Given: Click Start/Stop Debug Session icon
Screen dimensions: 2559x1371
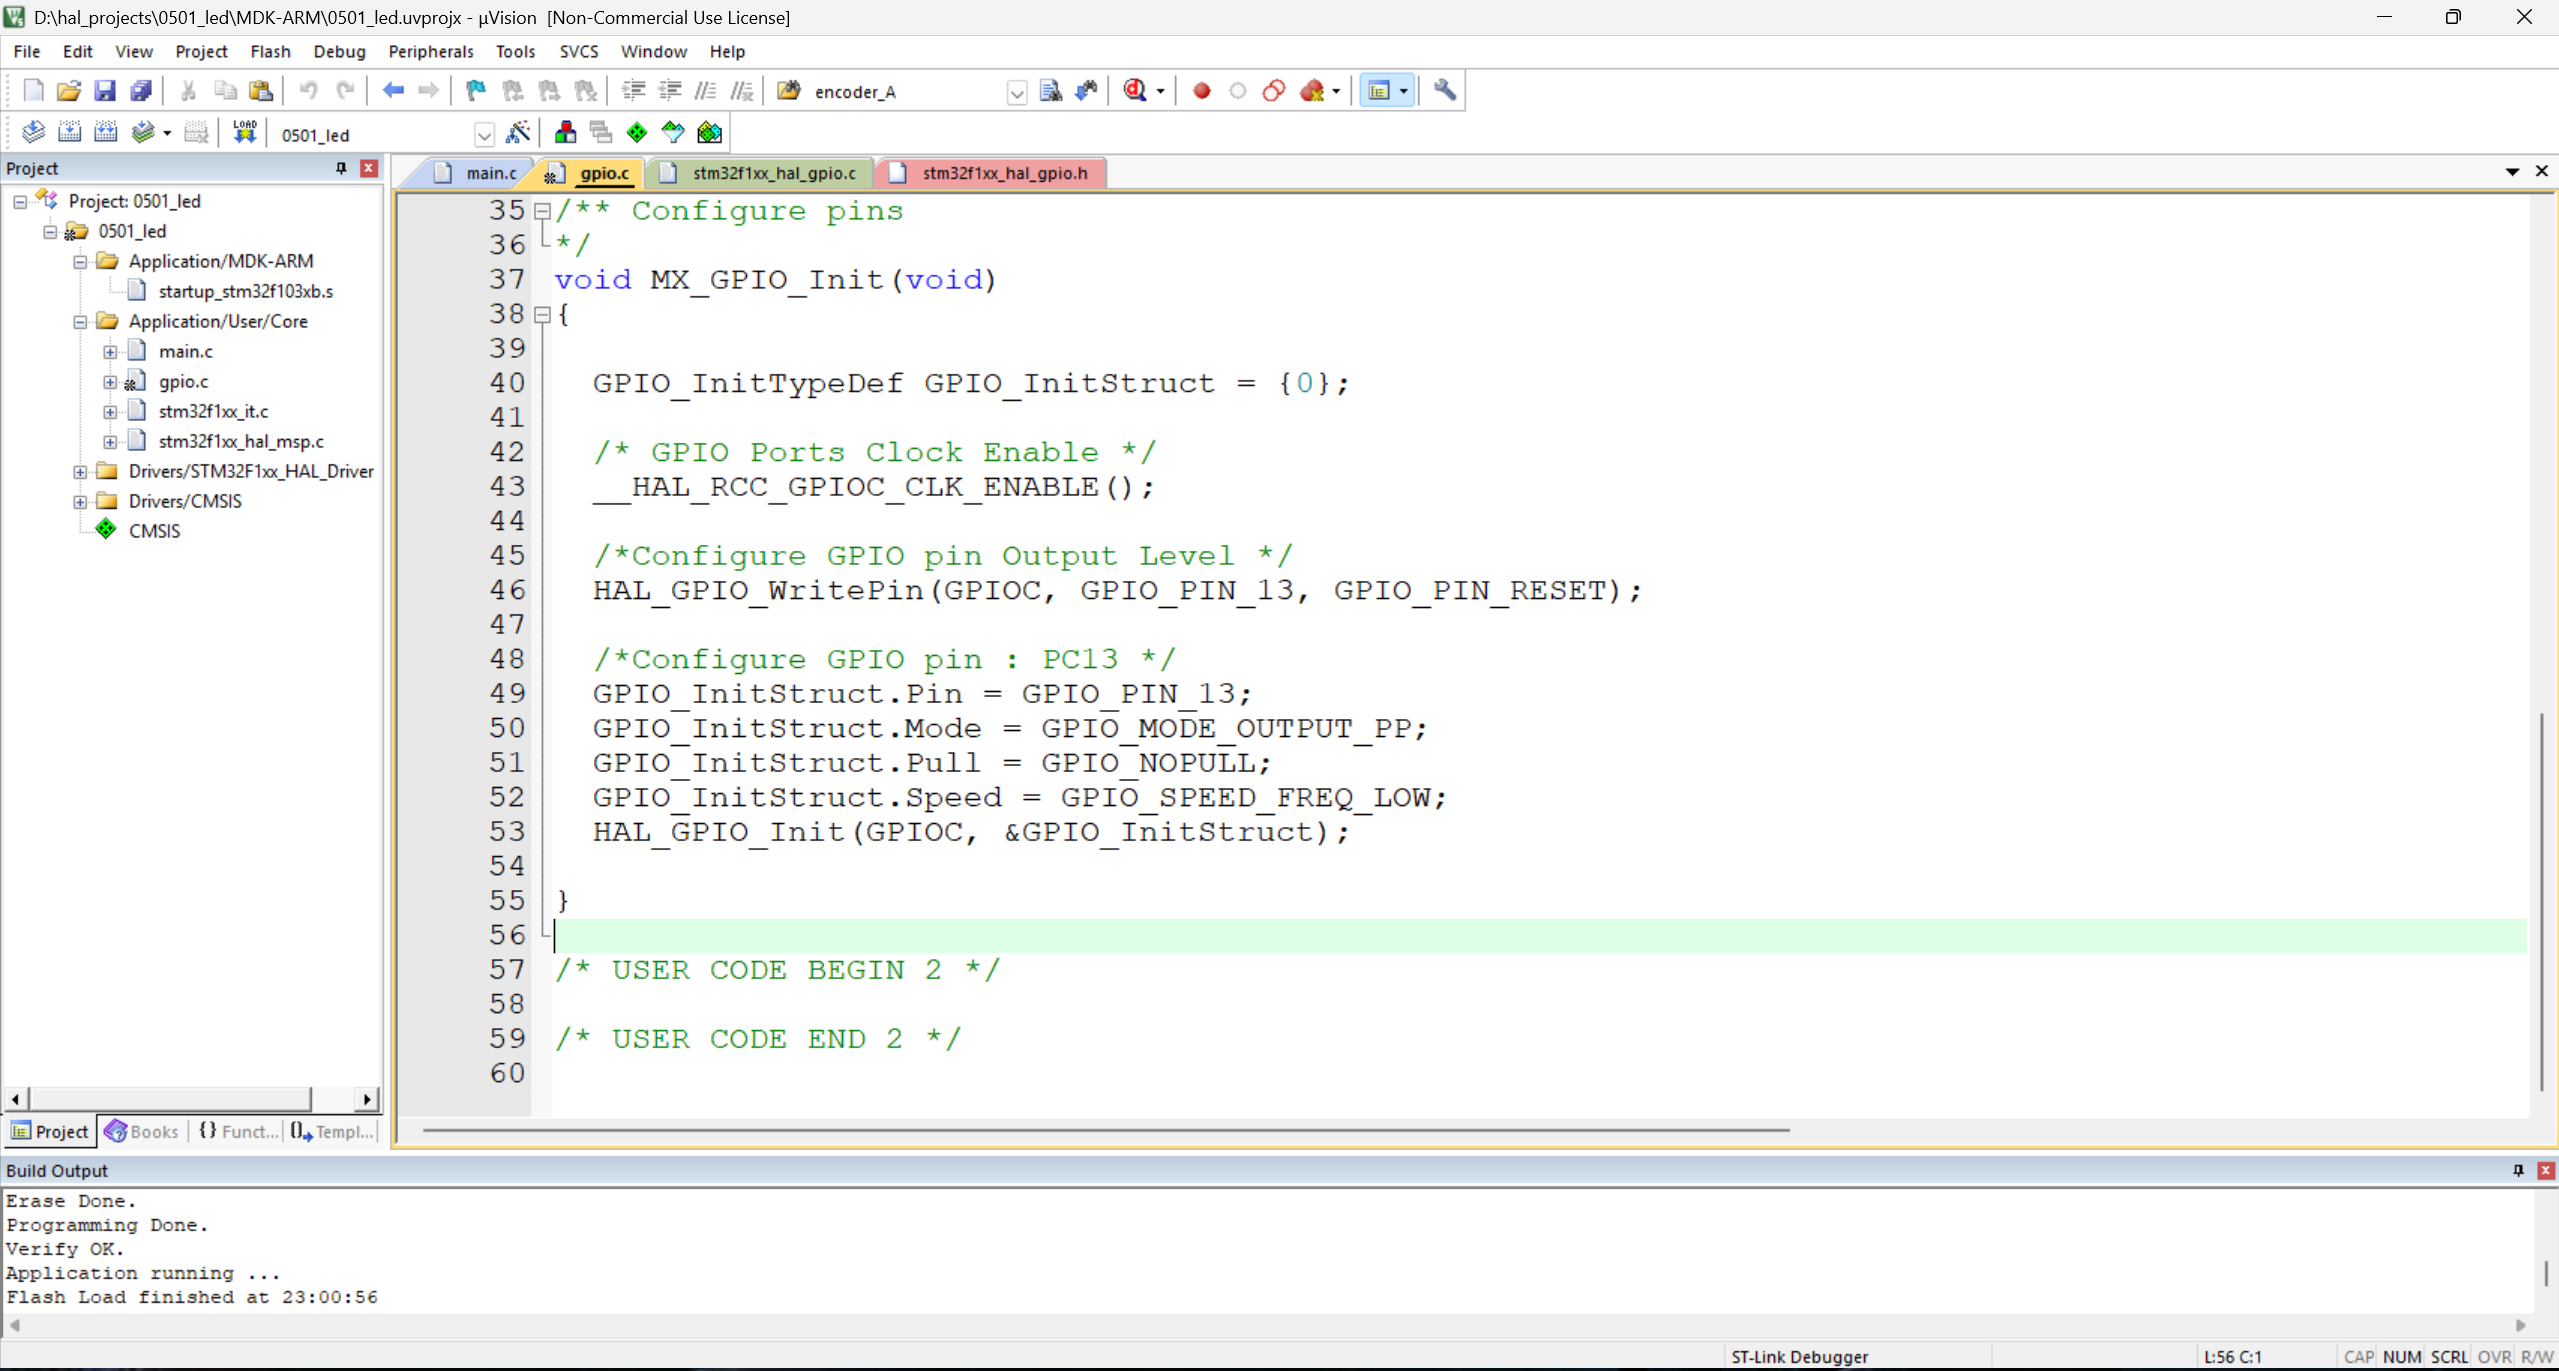Looking at the screenshot, I should click(1135, 91).
